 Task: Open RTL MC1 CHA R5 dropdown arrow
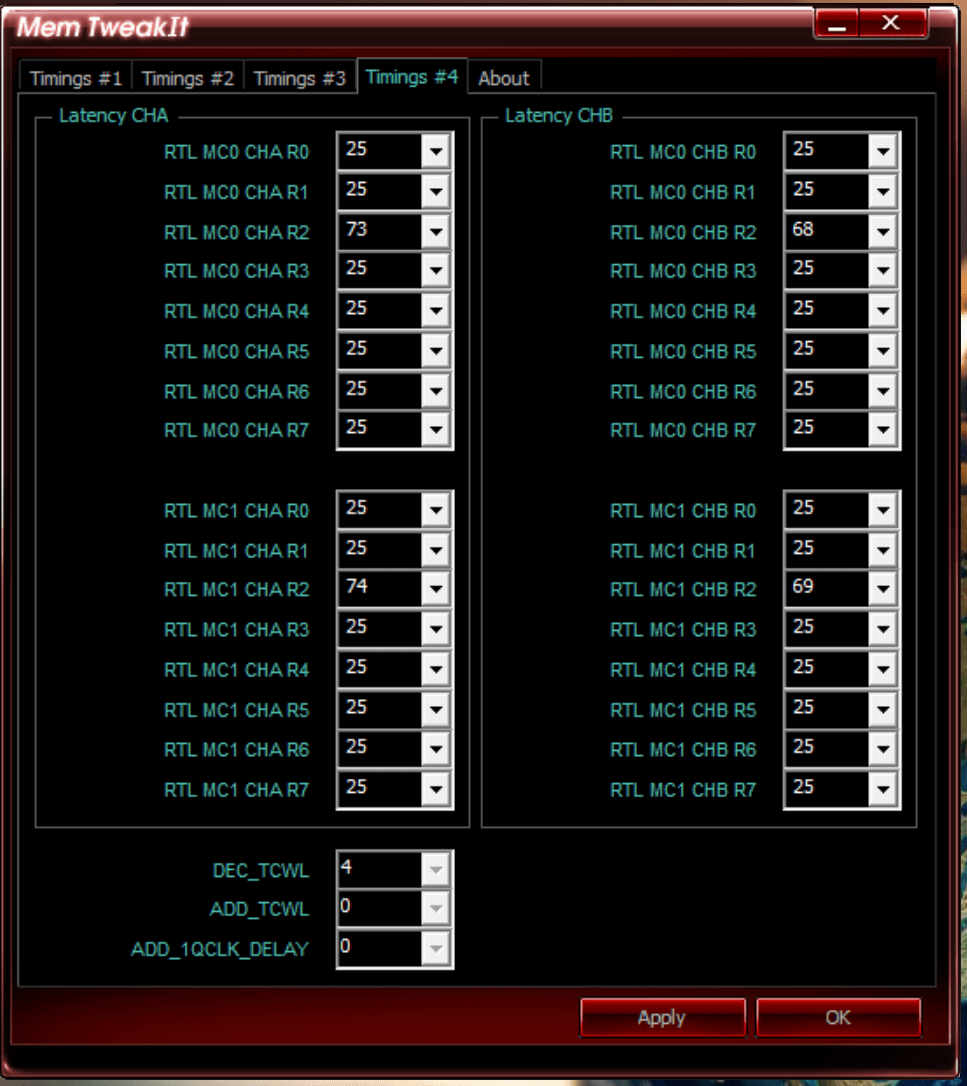click(436, 709)
